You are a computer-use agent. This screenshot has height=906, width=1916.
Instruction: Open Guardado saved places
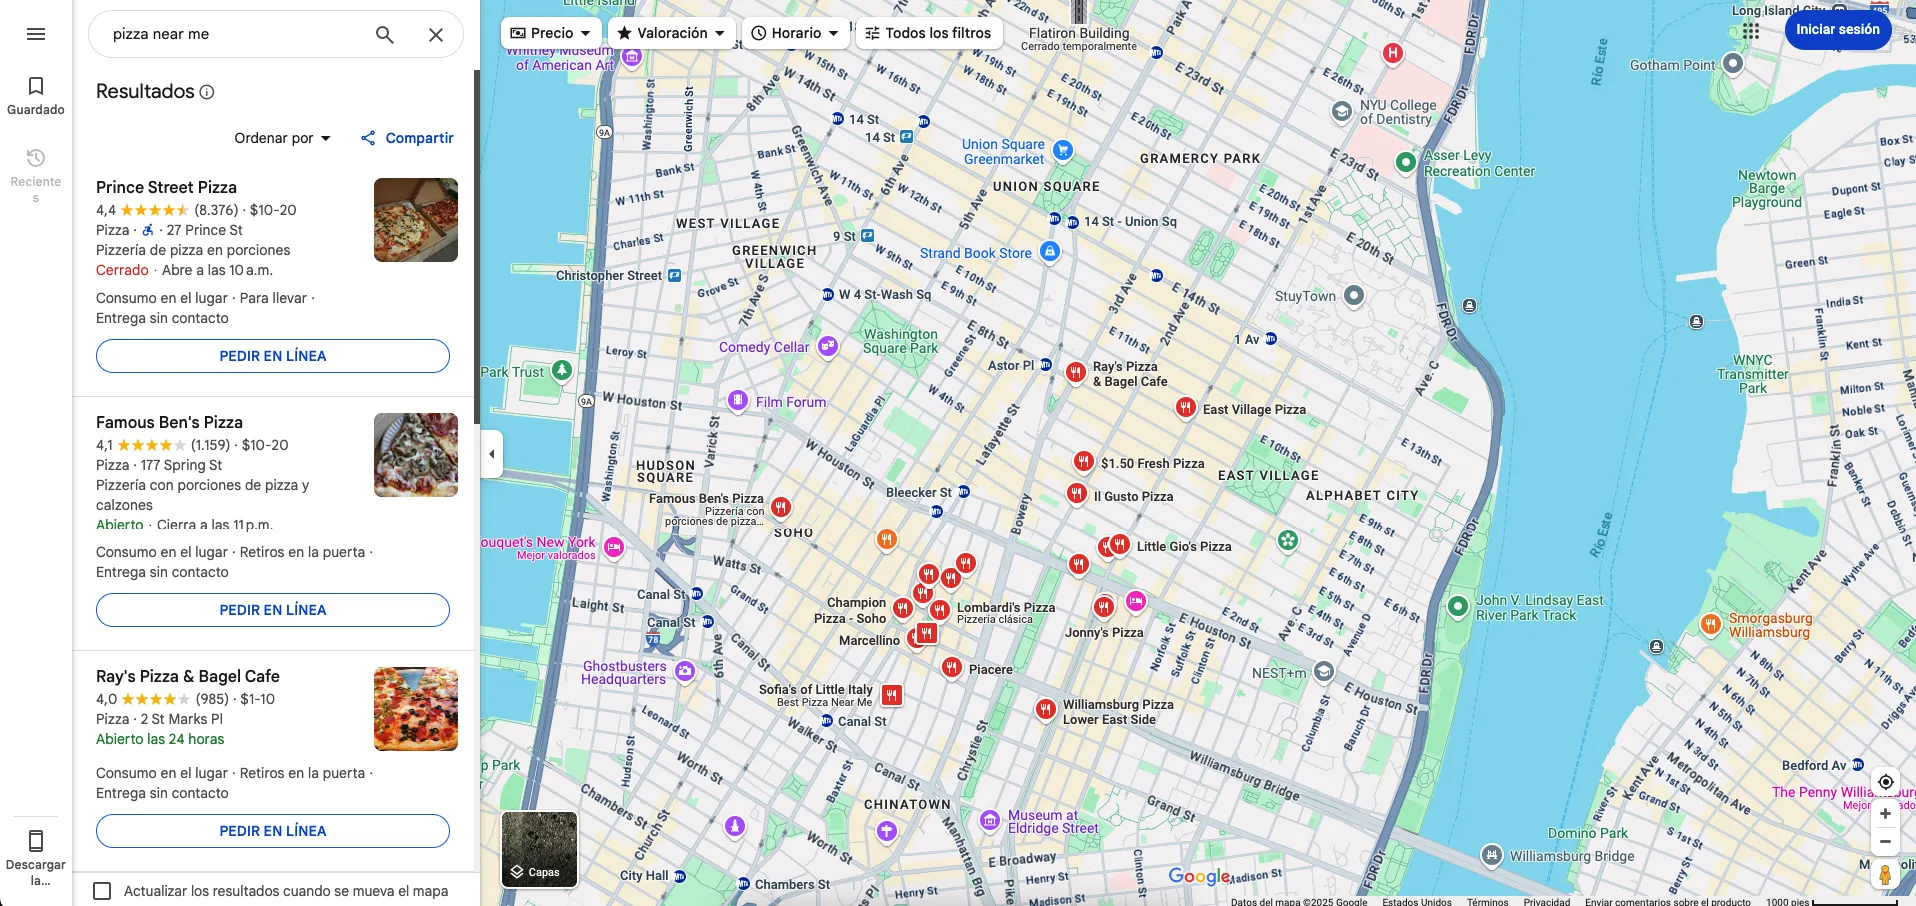pos(36,96)
